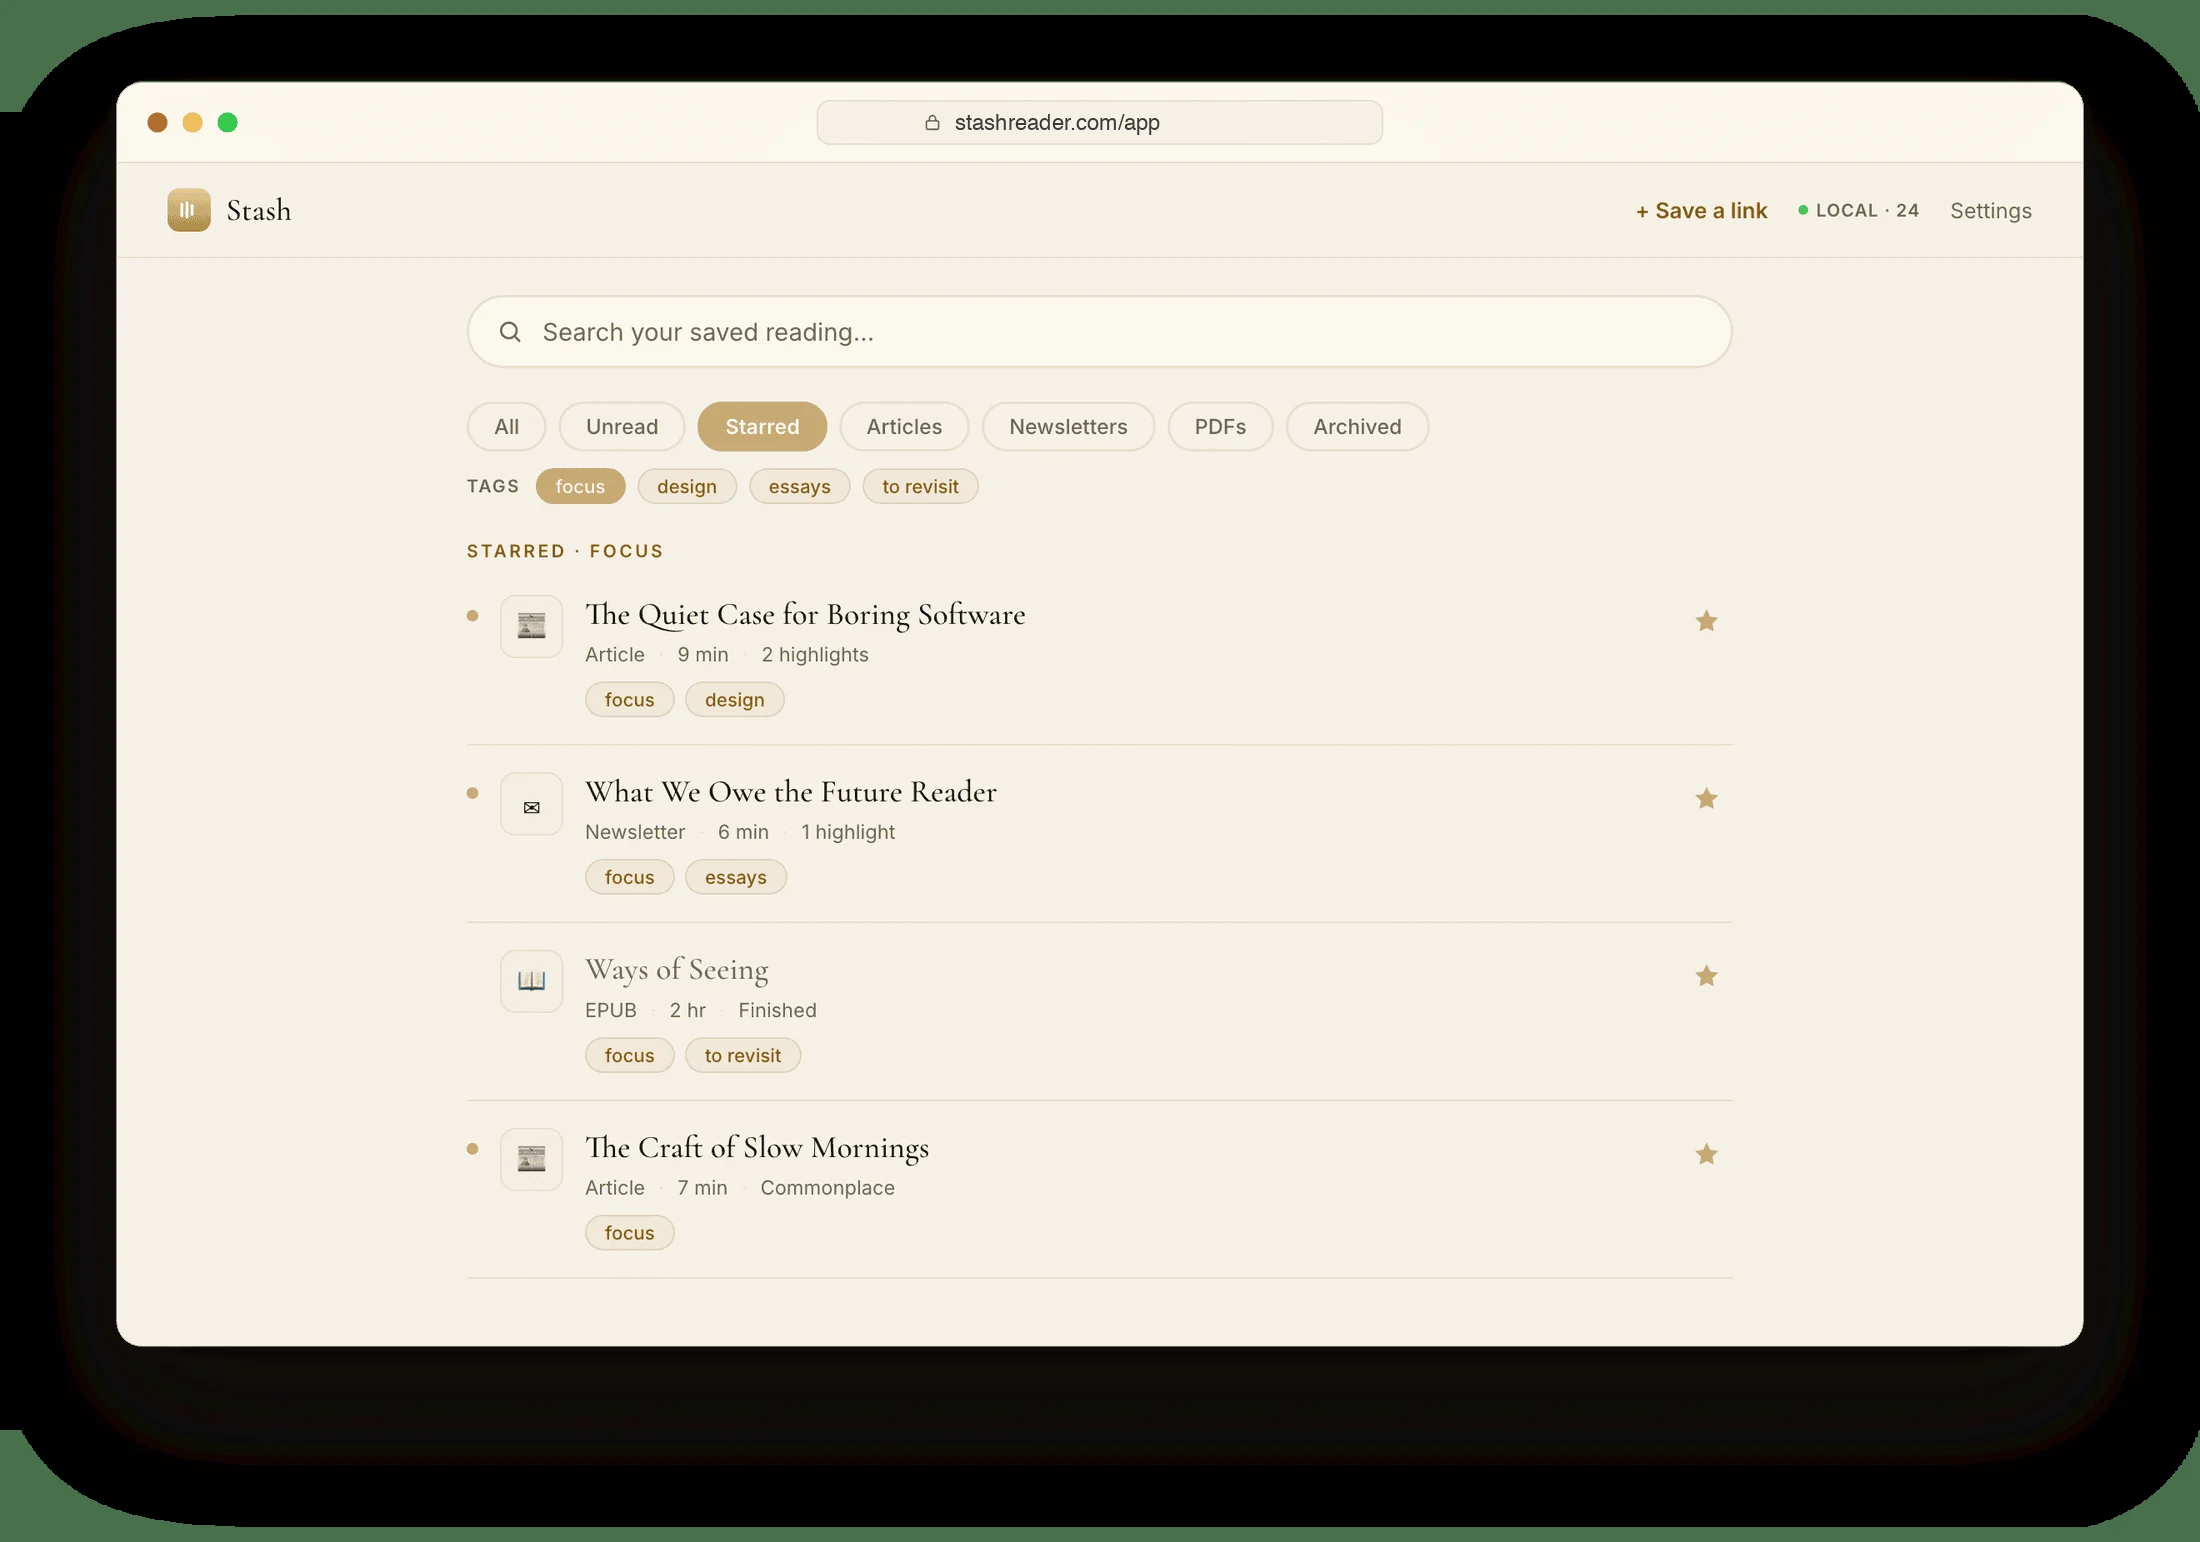Unstar What We Owe the Future Reader
This screenshot has height=1542, width=2200.
click(1706, 798)
